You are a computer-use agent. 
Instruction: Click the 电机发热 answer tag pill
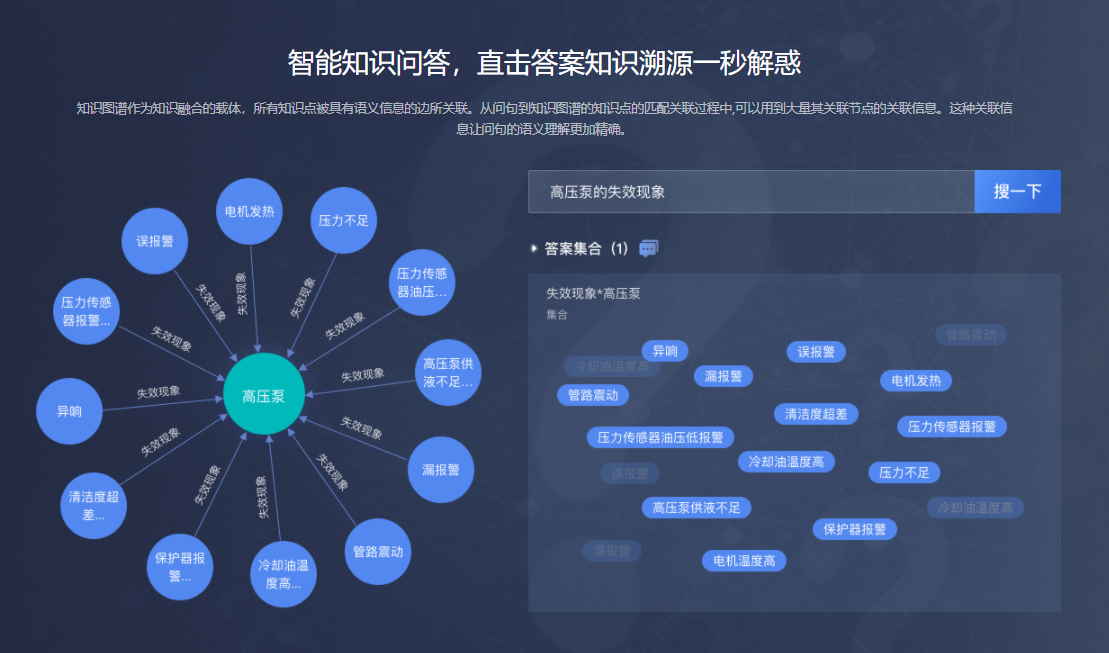[916, 381]
